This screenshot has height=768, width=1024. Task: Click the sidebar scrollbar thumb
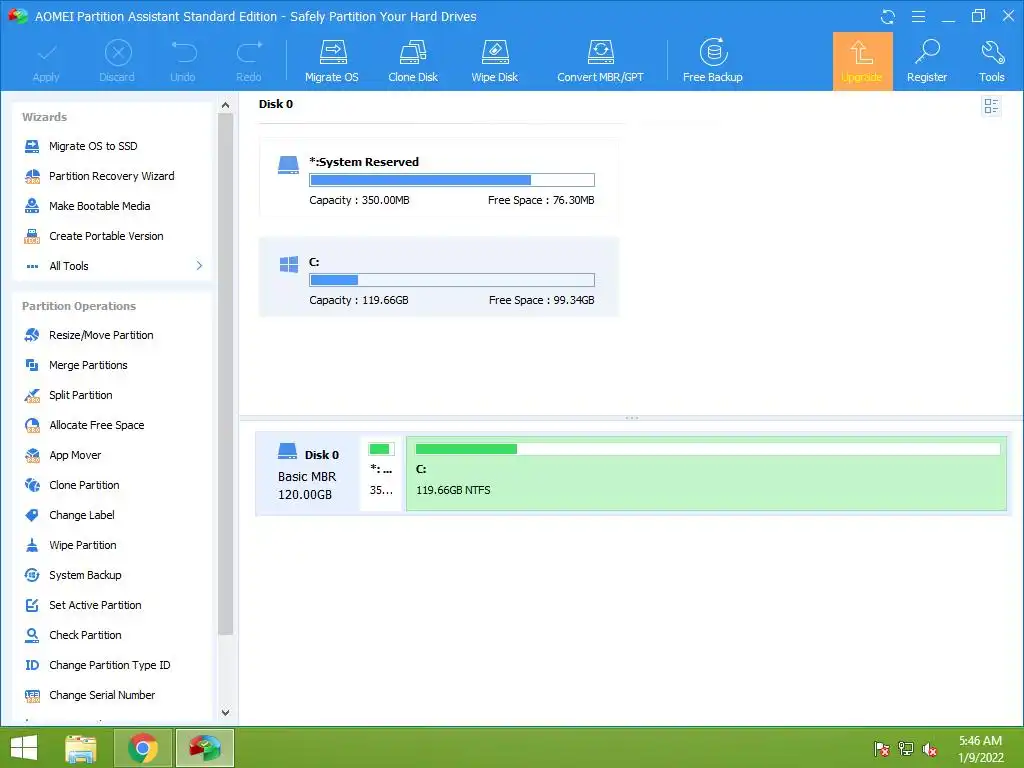[x=225, y=374]
